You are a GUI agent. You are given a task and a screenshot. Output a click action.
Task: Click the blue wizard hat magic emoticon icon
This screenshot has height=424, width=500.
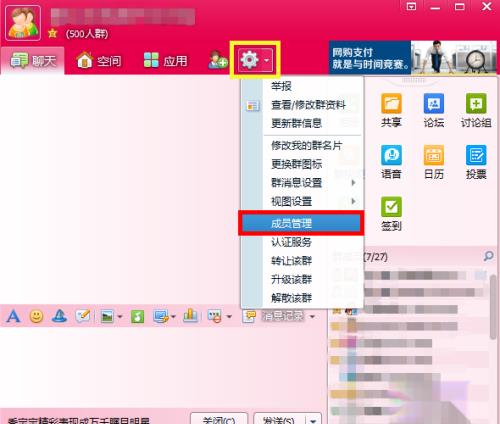[x=59, y=315]
